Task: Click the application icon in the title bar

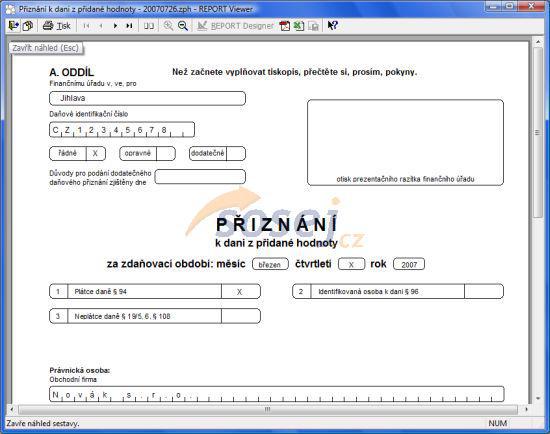Action: [11, 9]
